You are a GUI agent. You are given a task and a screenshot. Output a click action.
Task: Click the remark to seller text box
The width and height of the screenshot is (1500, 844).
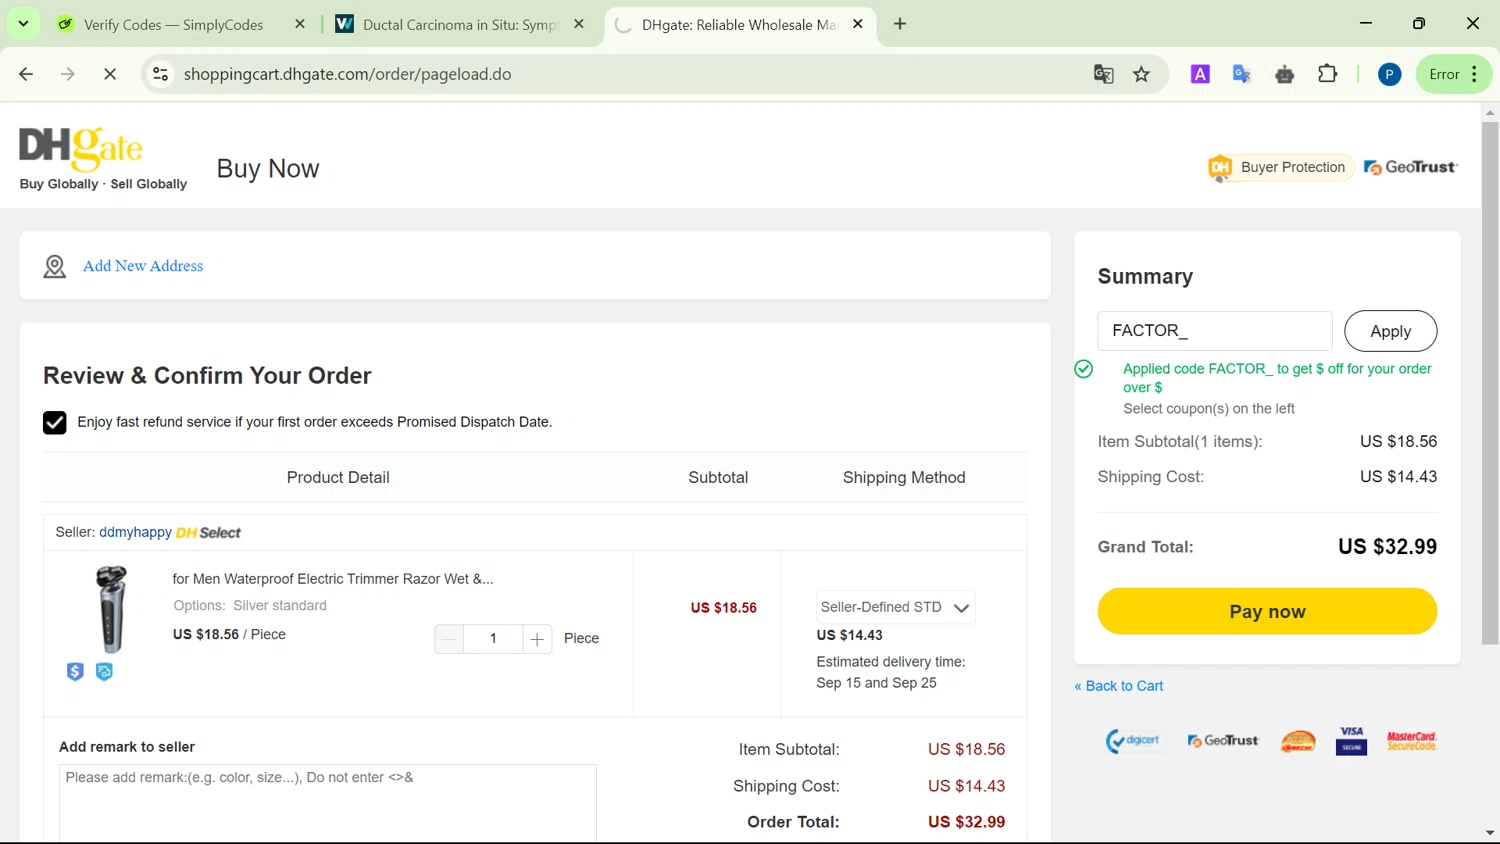pos(328,803)
